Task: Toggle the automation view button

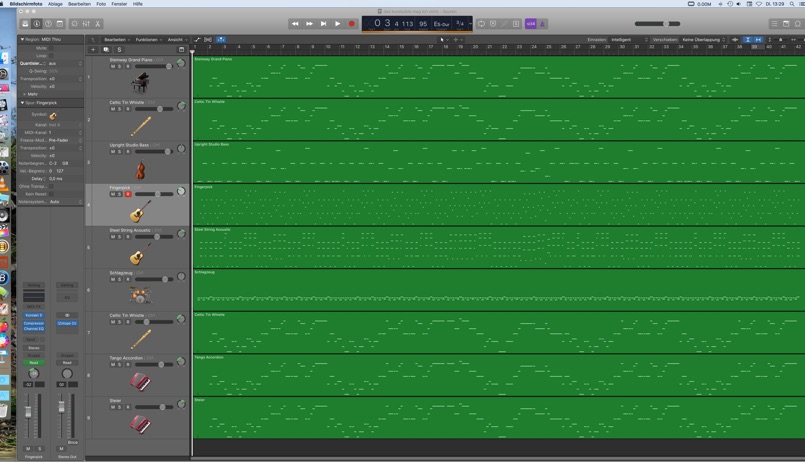Action: click(197, 40)
